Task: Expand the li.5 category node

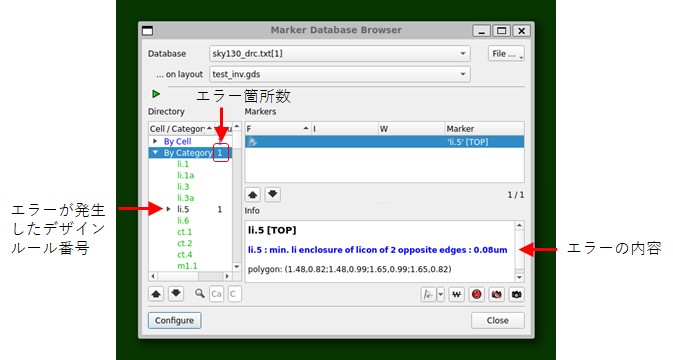Action: point(169,209)
